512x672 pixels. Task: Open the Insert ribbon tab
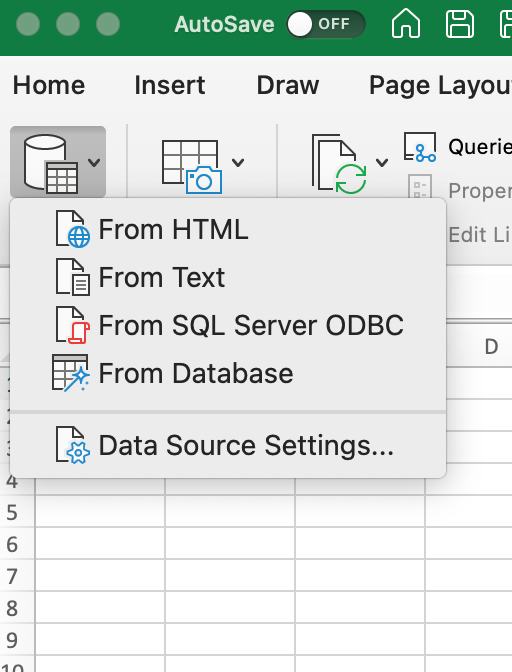click(x=170, y=85)
